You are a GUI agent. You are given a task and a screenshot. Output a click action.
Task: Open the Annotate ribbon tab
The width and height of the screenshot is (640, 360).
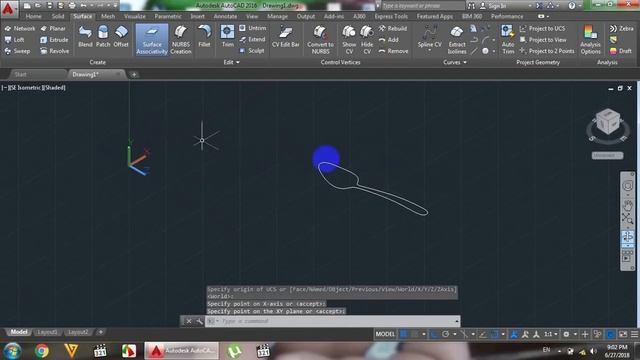tap(225, 16)
